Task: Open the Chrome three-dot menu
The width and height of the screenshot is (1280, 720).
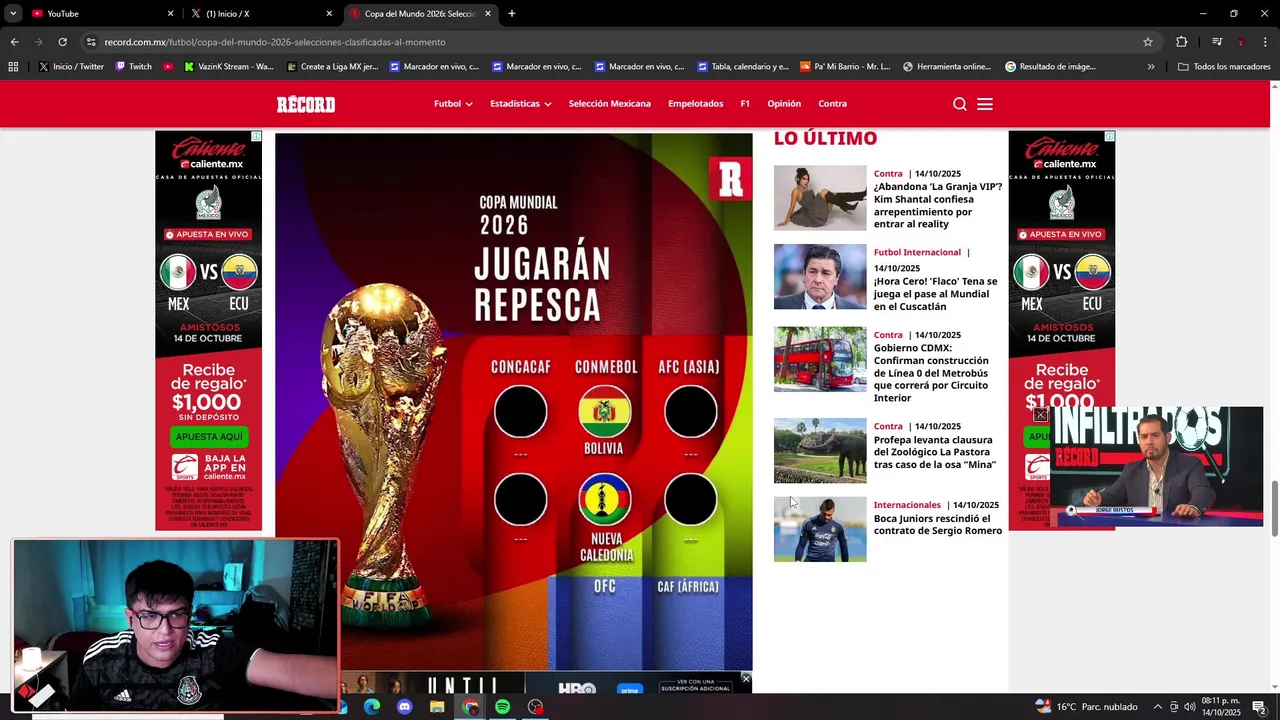Action: pyautogui.click(x=1266, y=42)
